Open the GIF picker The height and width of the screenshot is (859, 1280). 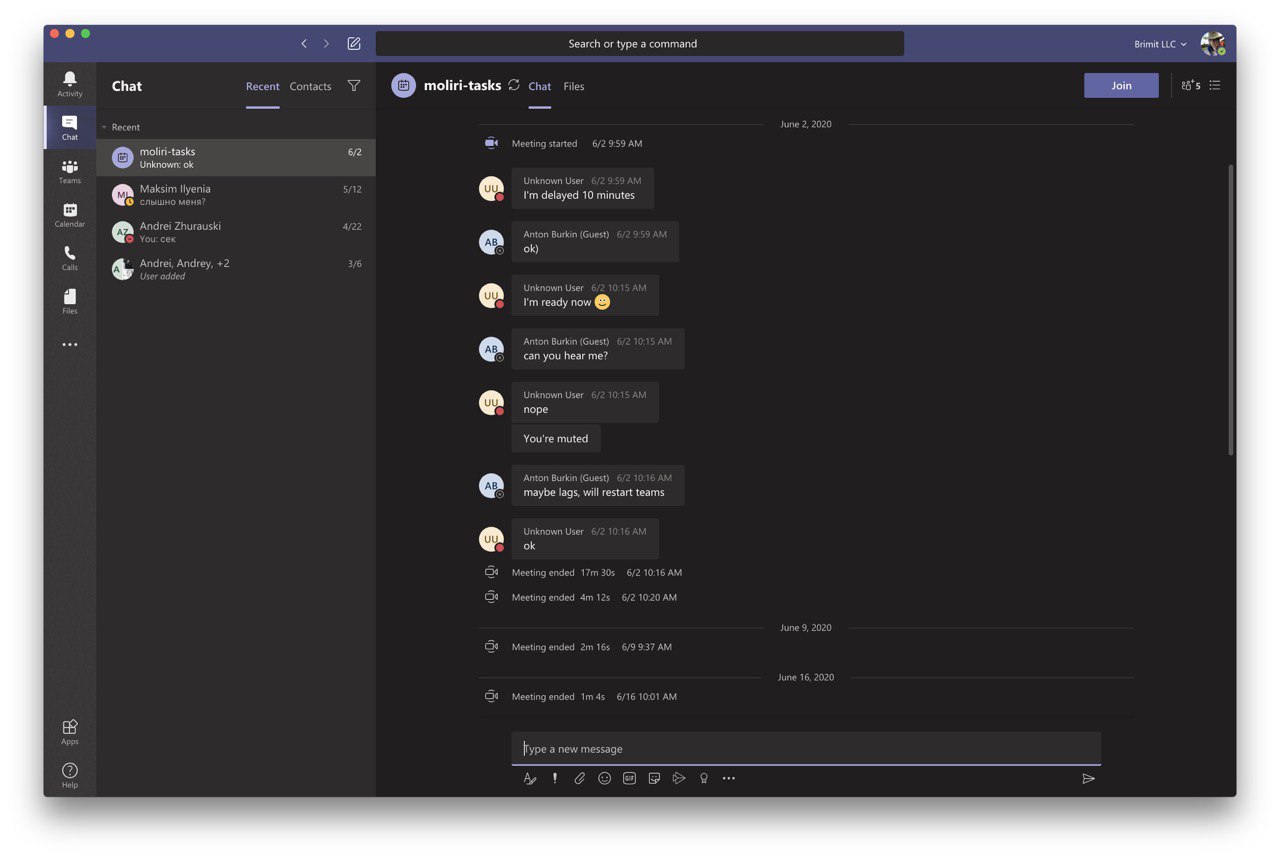[x=630, y=778]
